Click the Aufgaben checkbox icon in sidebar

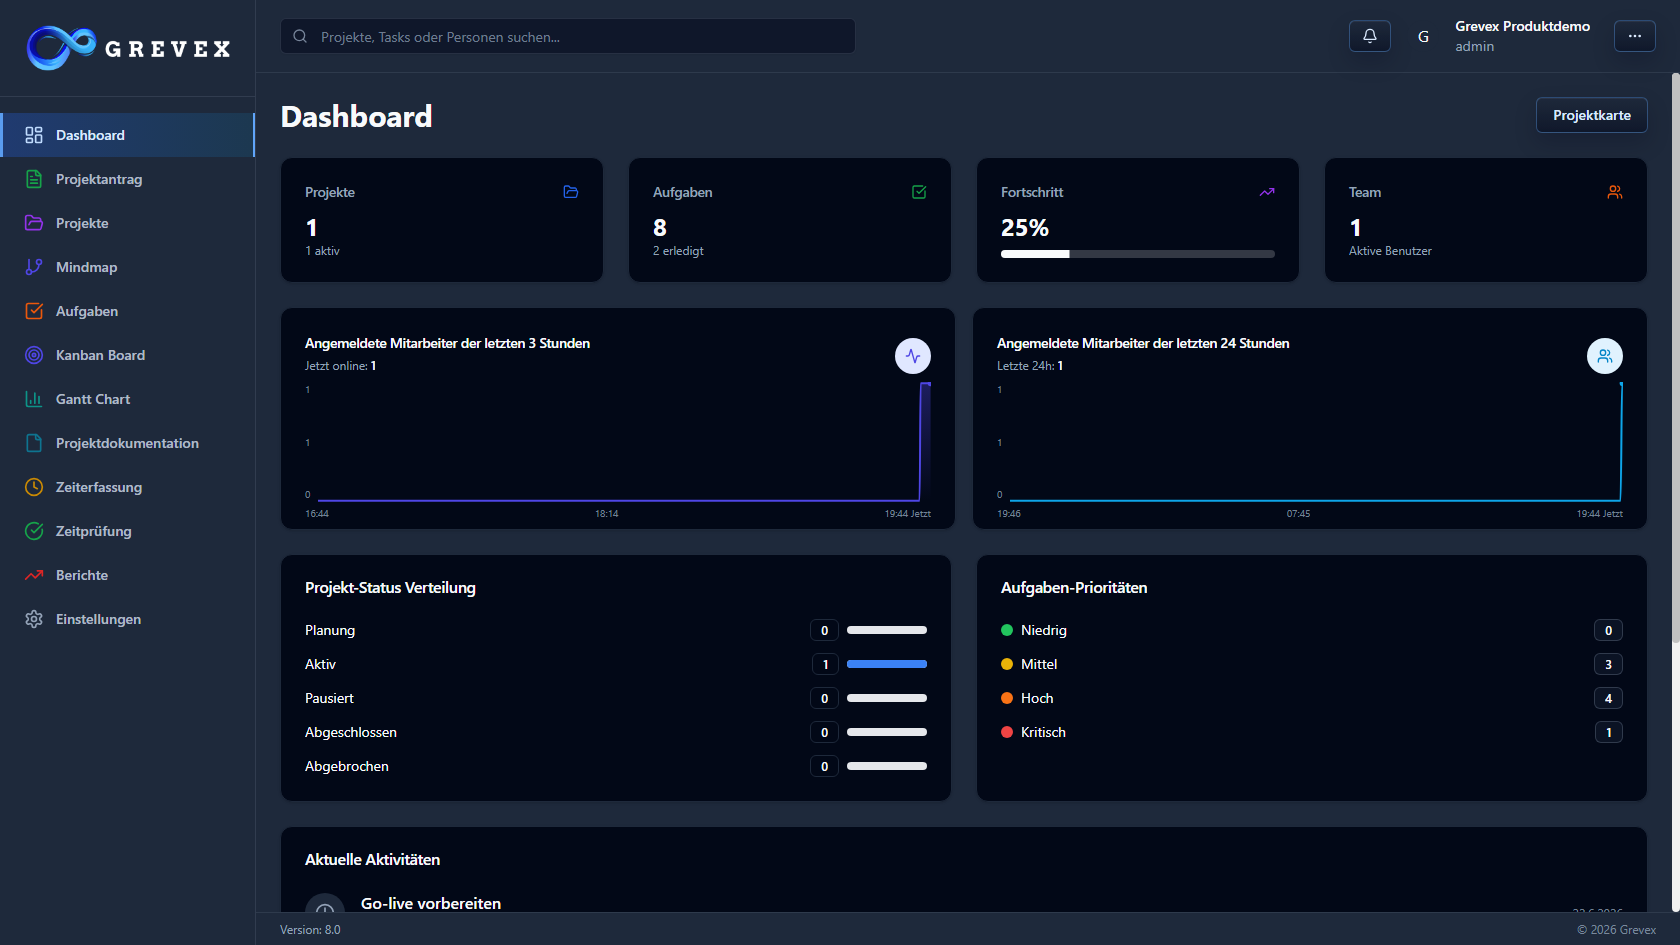[34, 311]
